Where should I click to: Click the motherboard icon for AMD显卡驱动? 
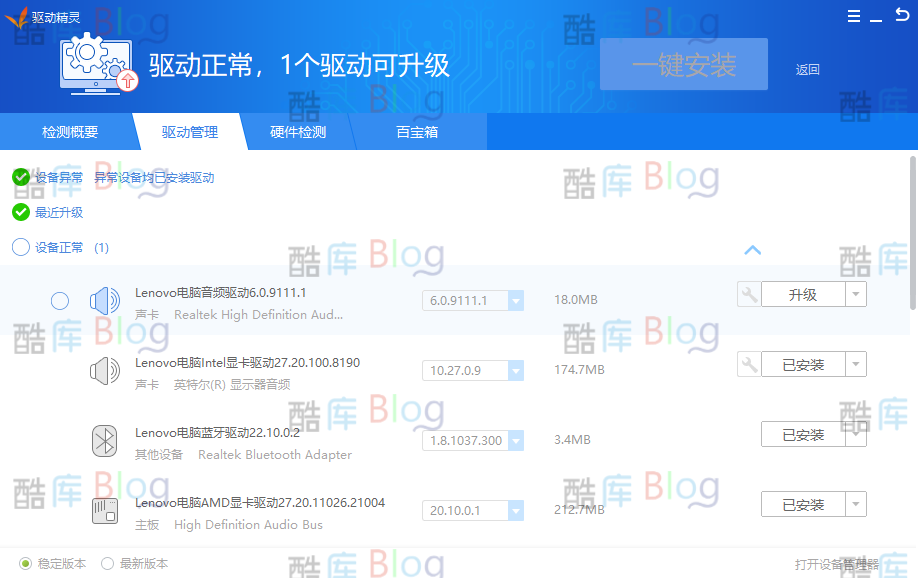point(105,511)
